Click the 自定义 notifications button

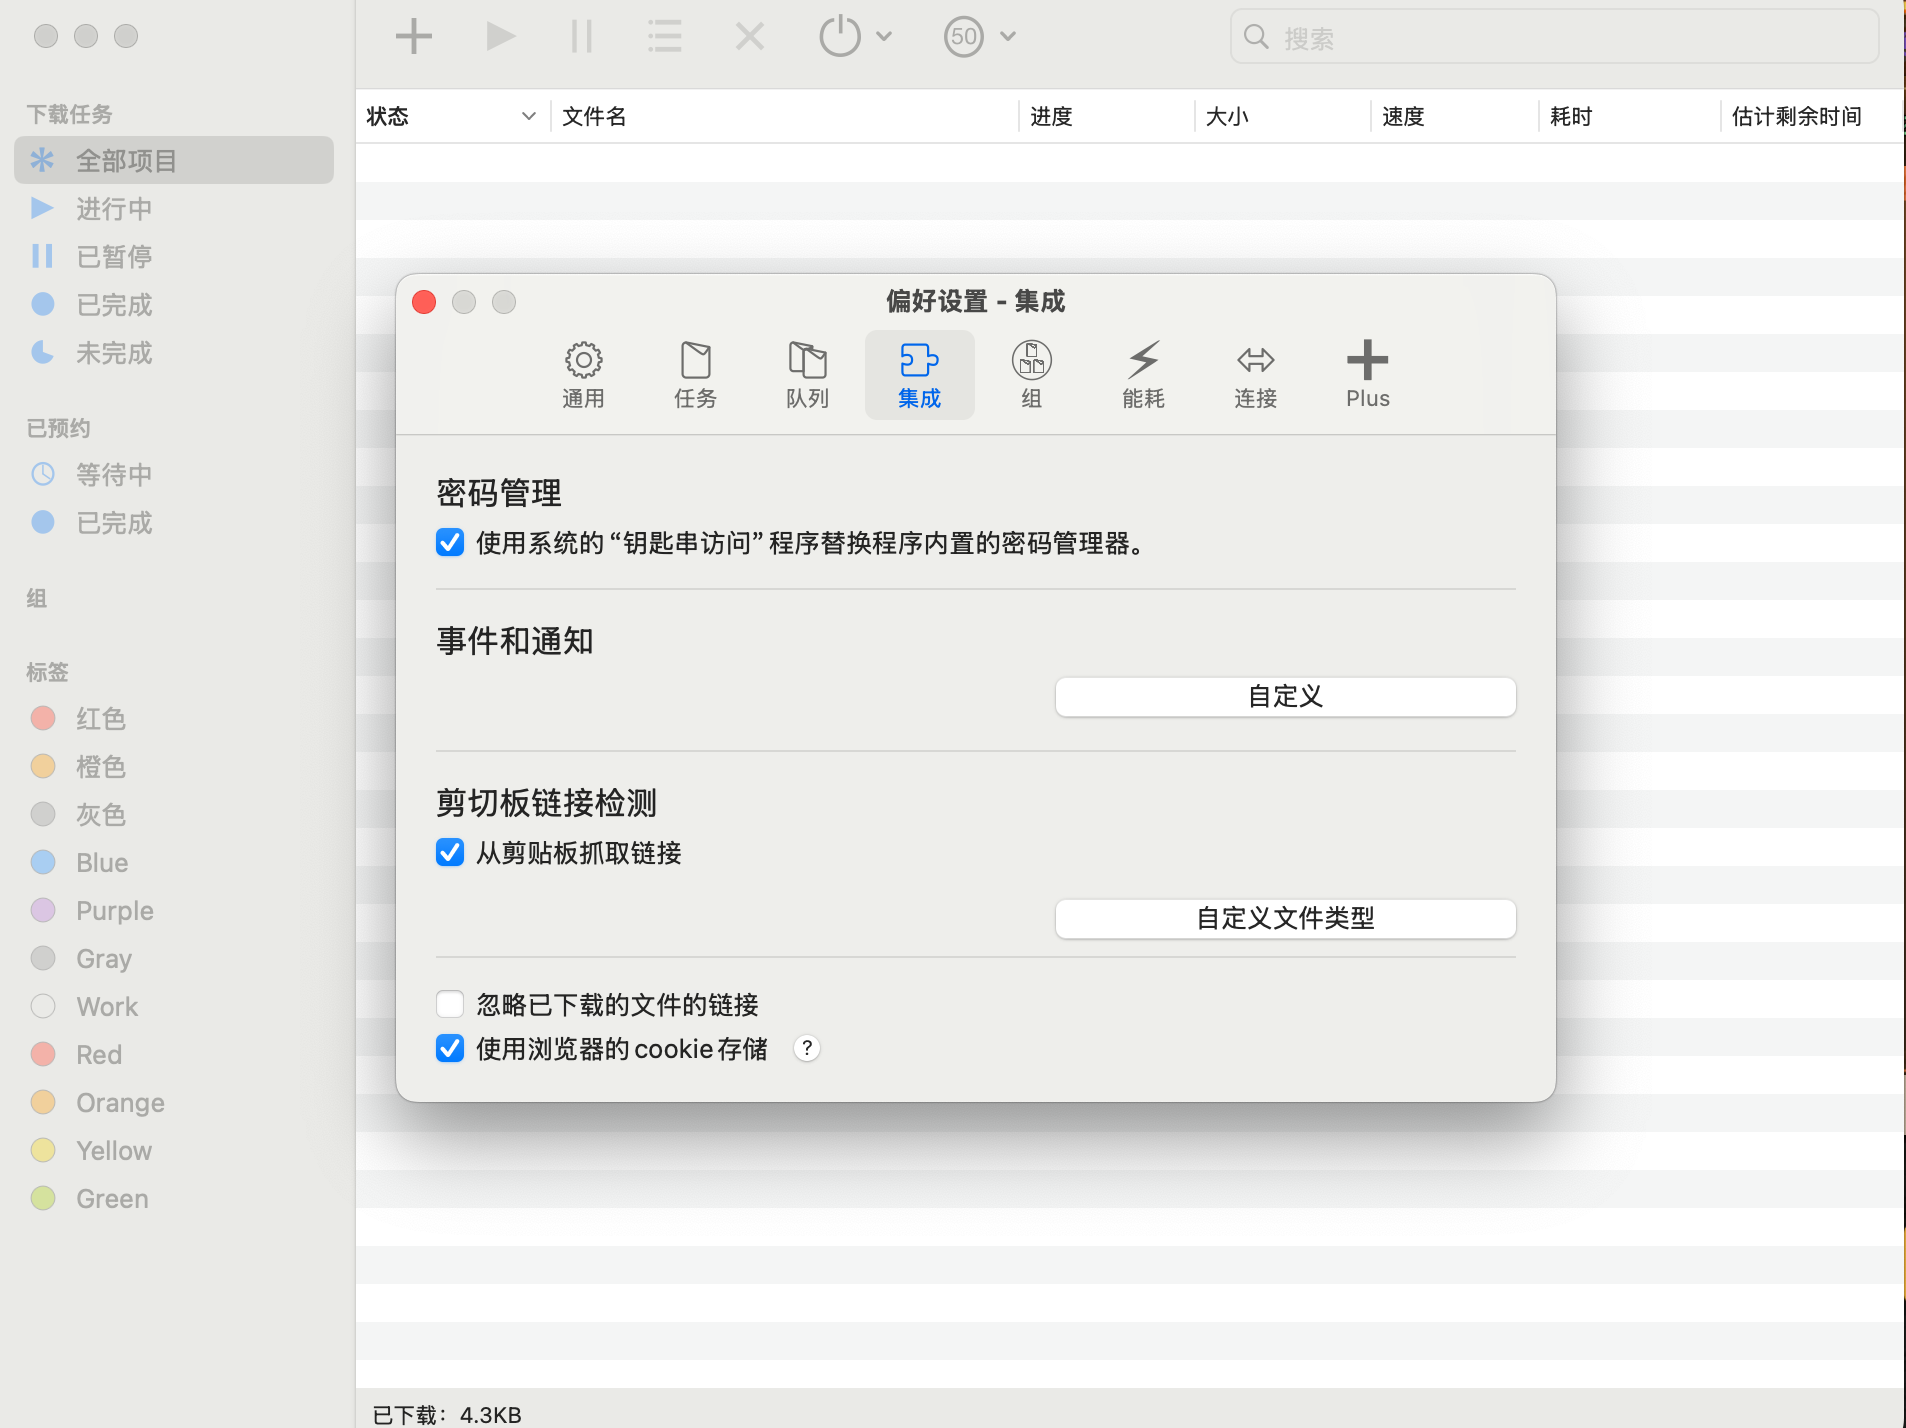click(x=1284, y=697)
